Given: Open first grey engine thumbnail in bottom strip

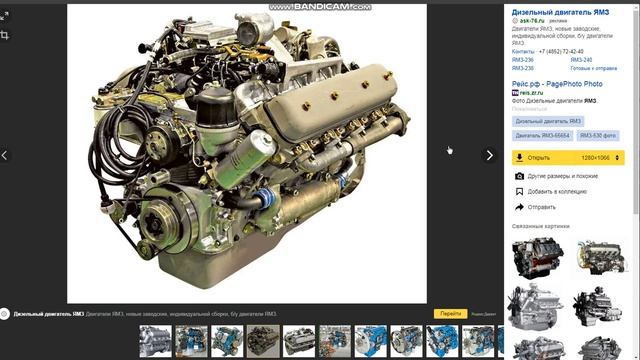Looking at the screenshot, I should (156, 341).
